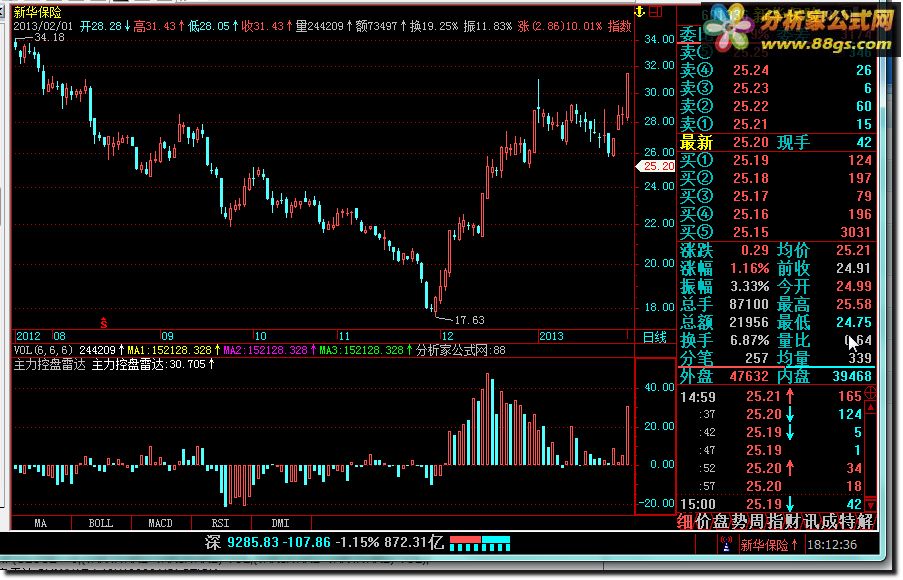The width and height of the screenshot is (903, 580).
Task: Click the 17.63 low price label
Action: [x=469, y=320]
